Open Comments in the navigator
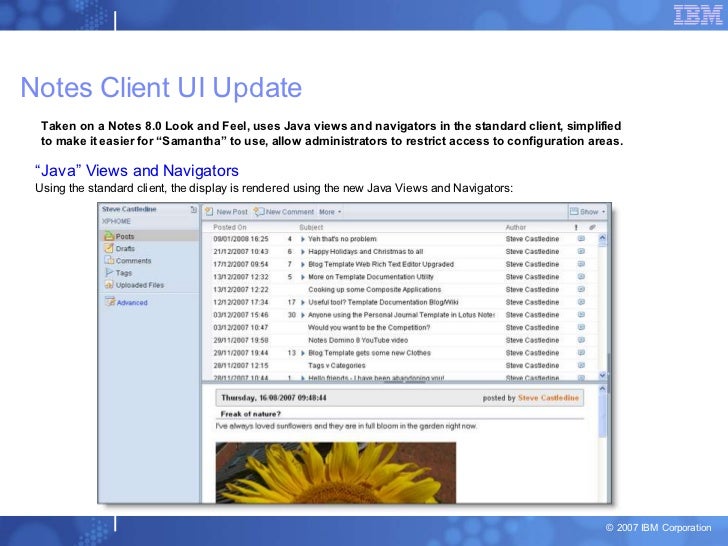 133,260
